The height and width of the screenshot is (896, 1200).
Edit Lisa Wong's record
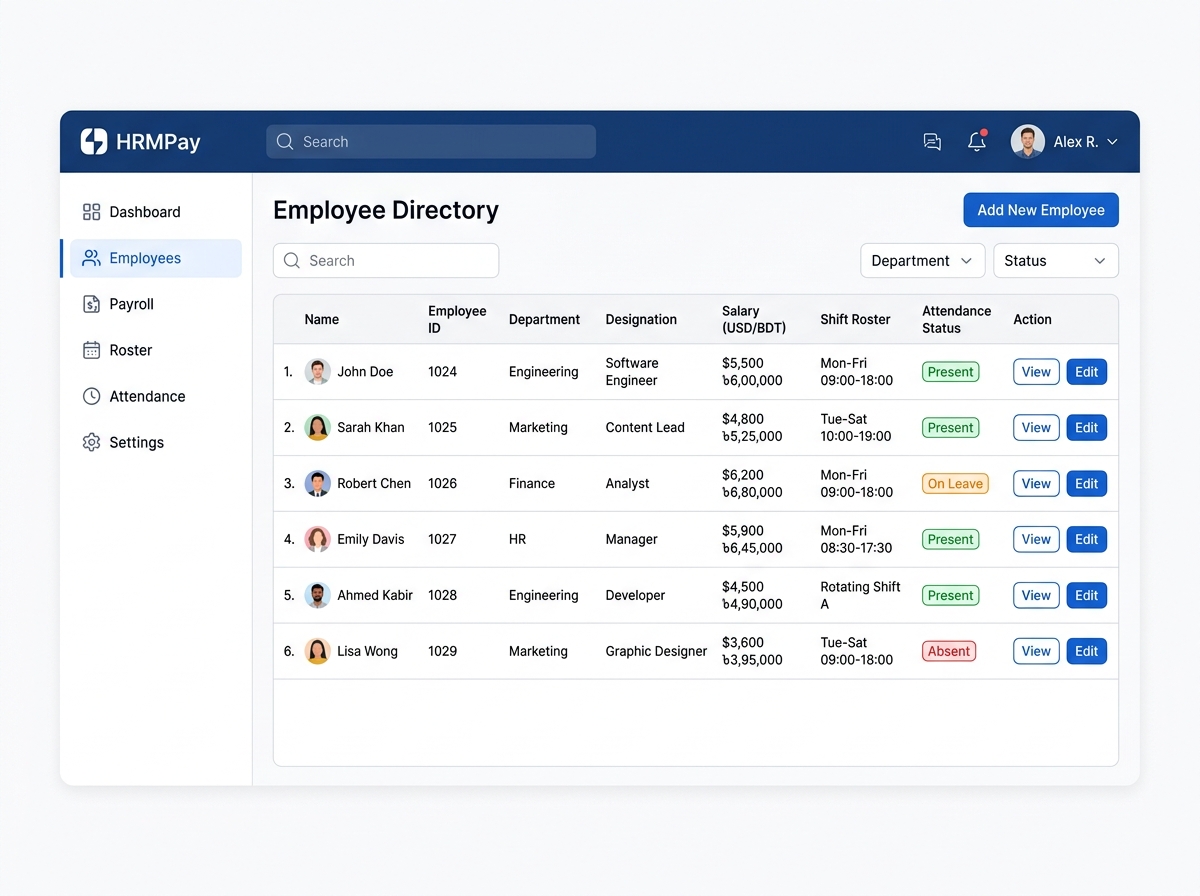pyautogui.click(x=1087, y=652)
